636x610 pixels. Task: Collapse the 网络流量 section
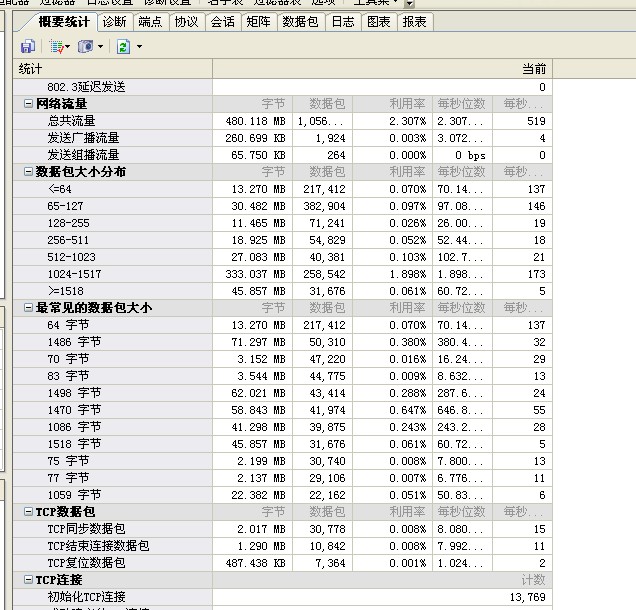click(28, 104)
